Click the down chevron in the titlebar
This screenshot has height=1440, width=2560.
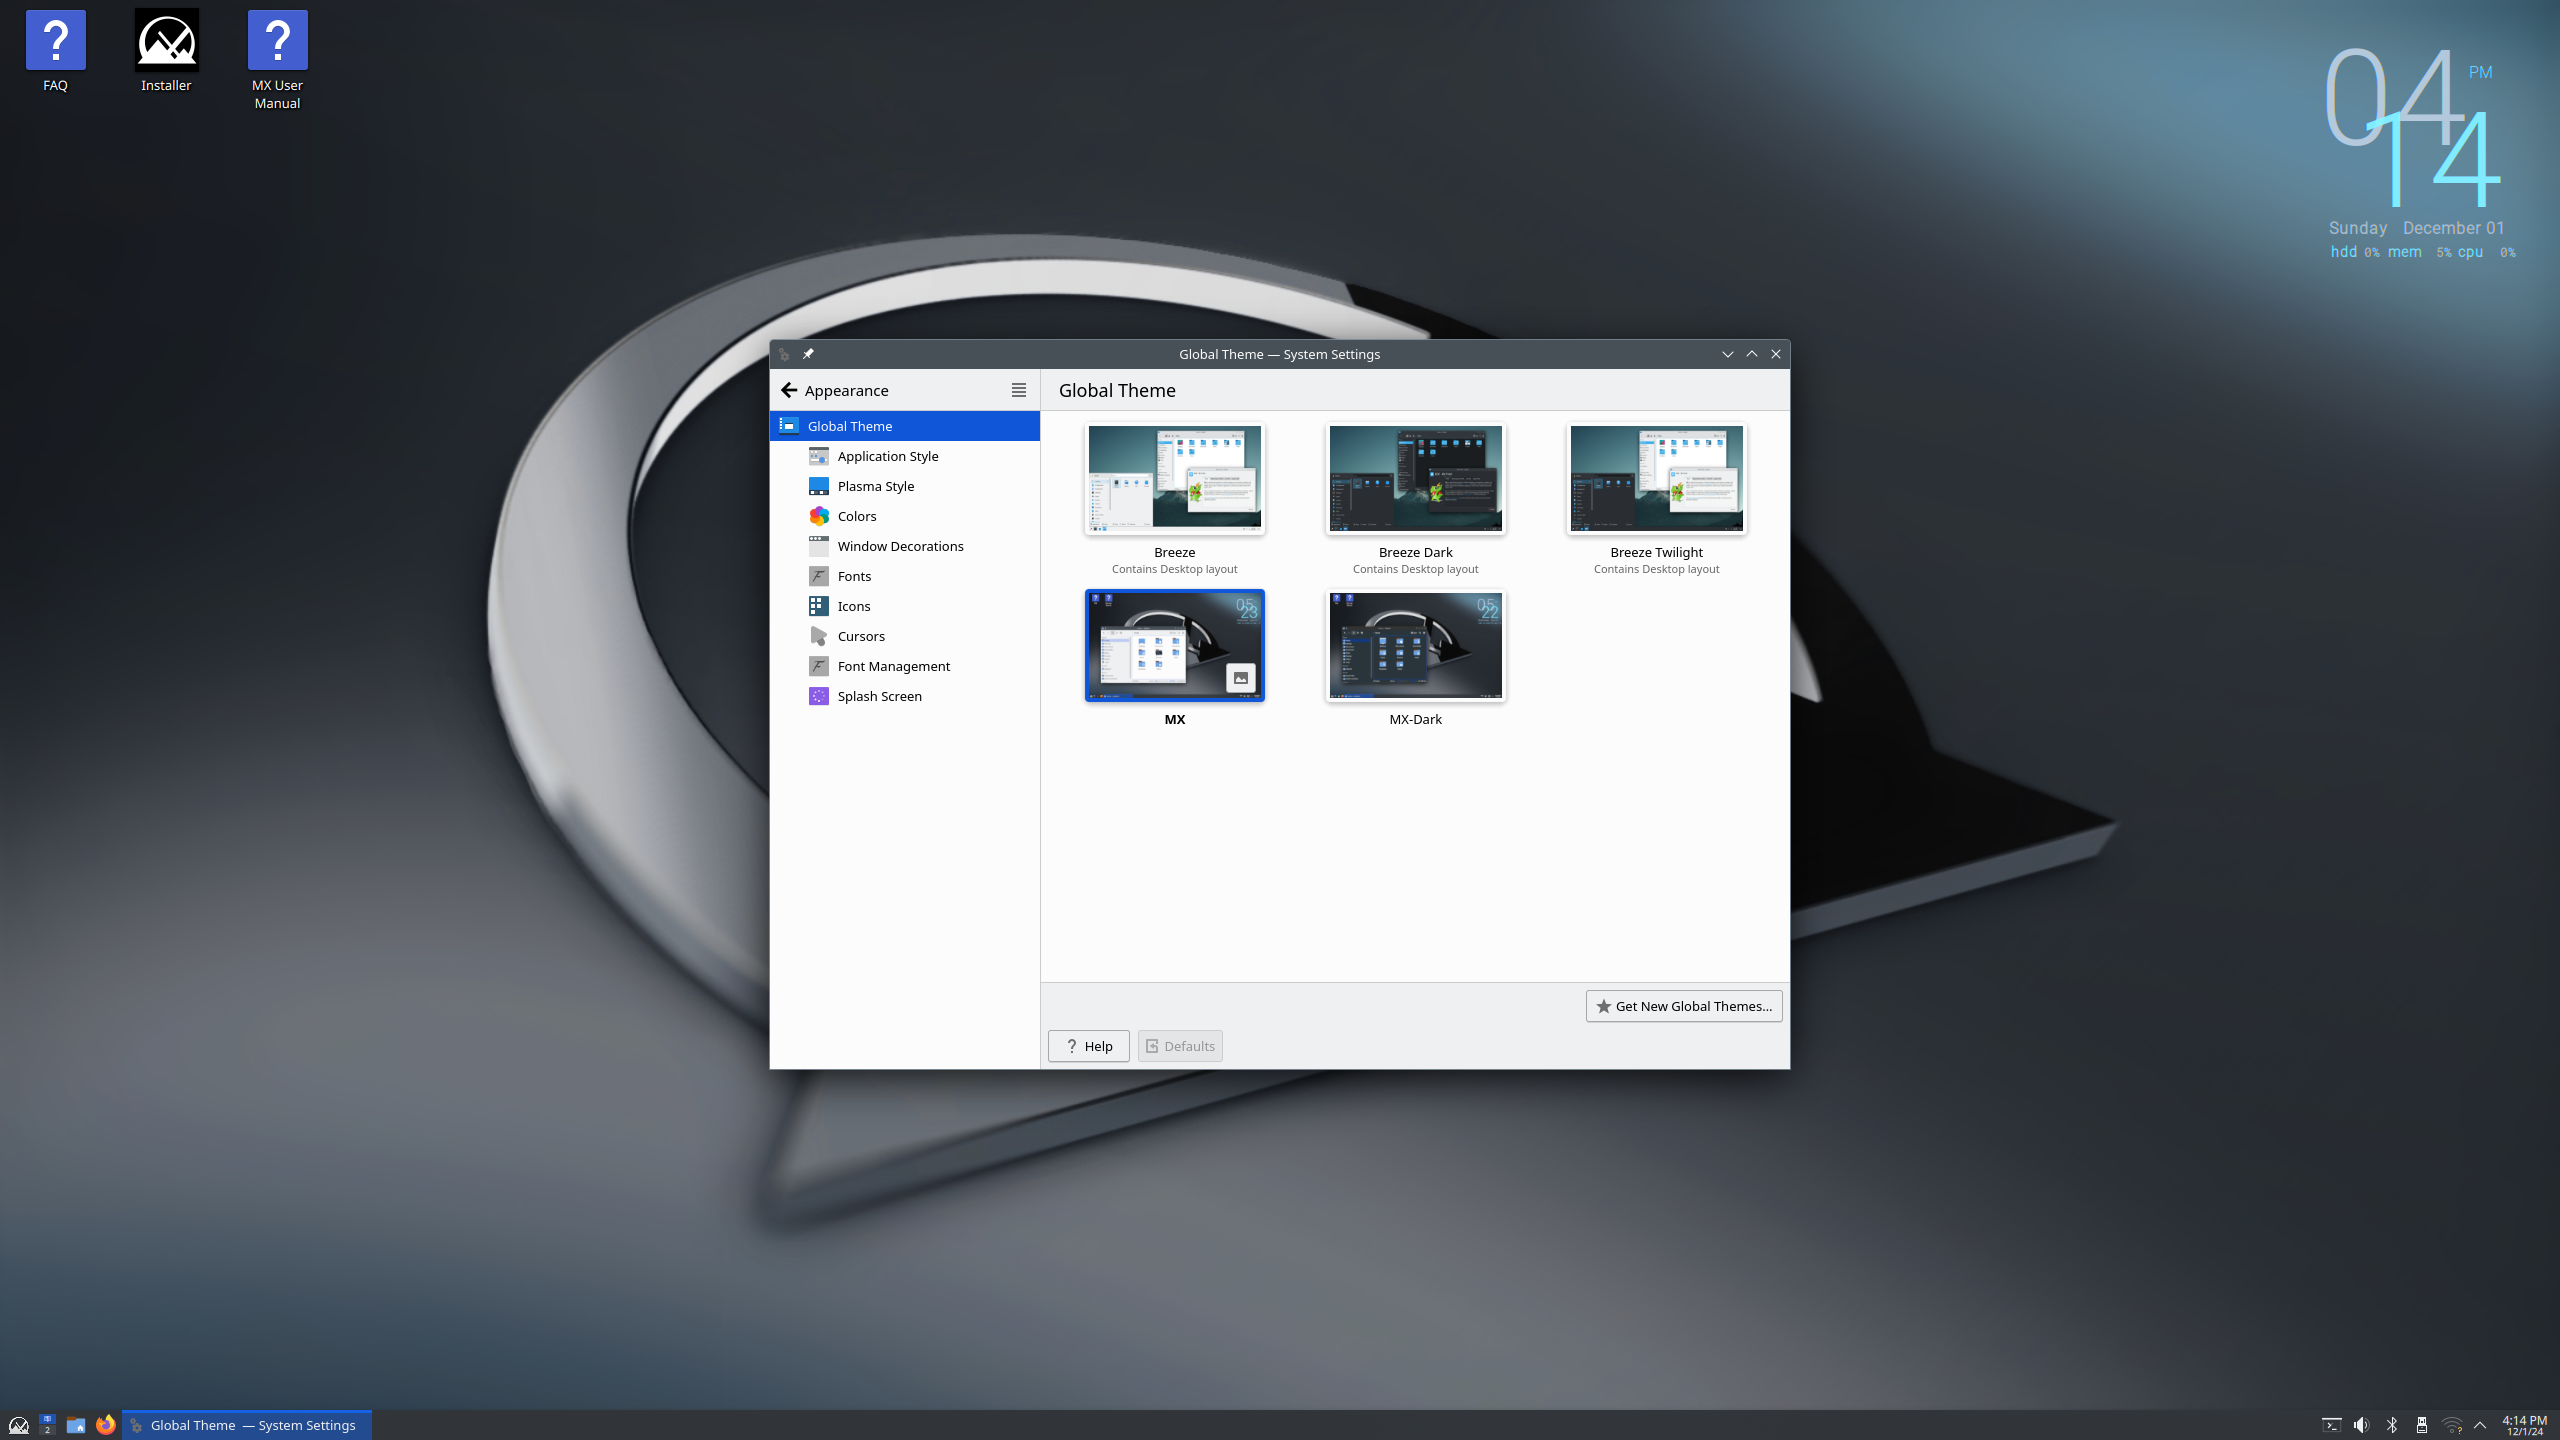[x=1727, y=353]
